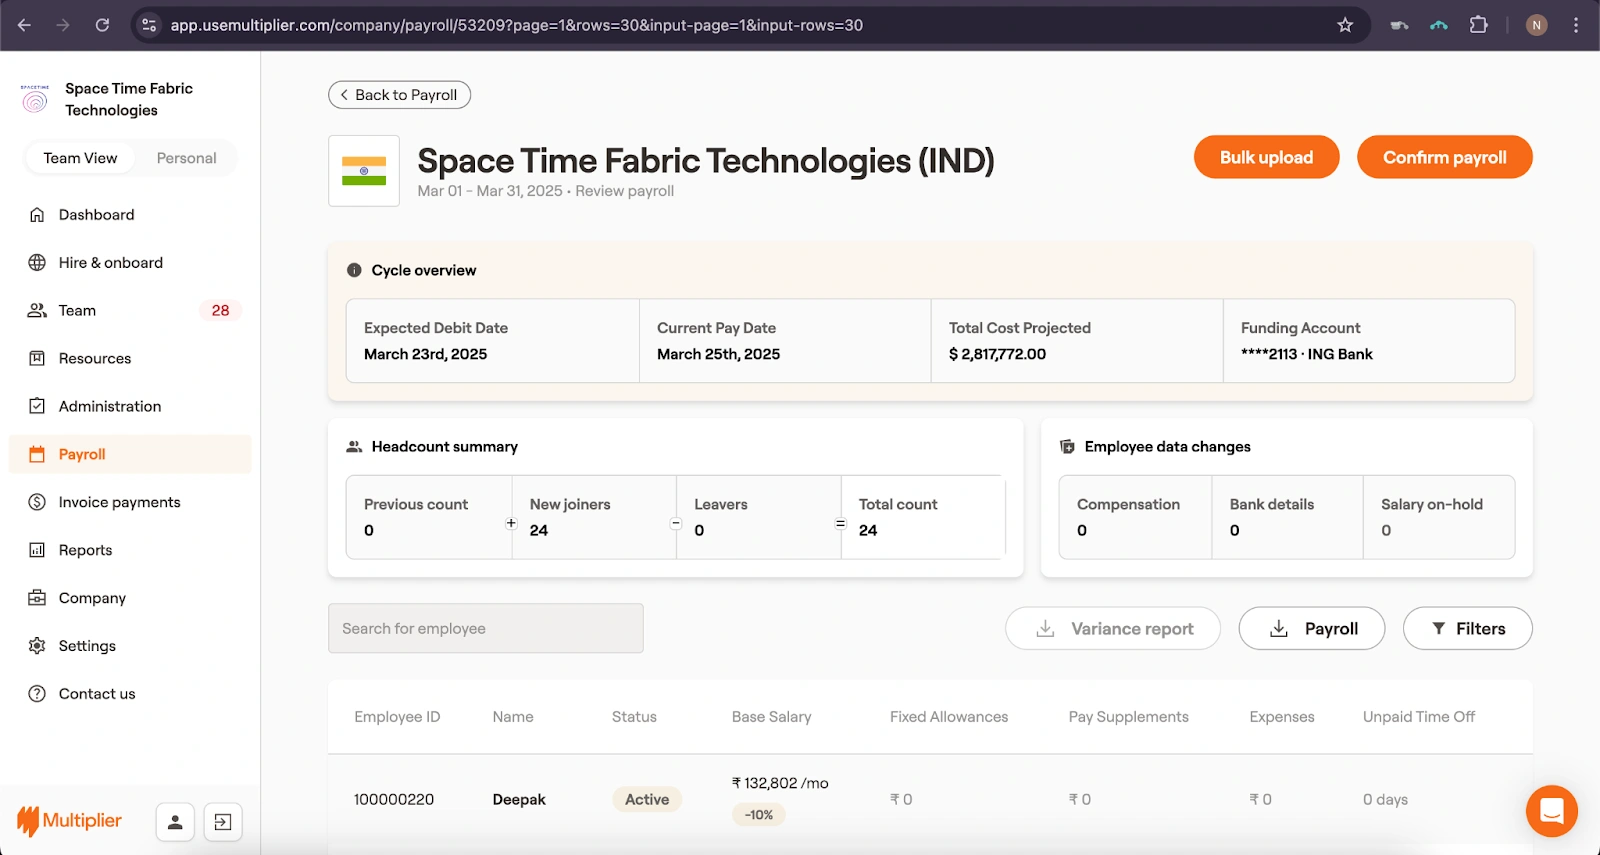Open Hire & onboard menu item
Image resolution: width=1600 pixels, height=855 pixels.
click(x=130, y=262)
